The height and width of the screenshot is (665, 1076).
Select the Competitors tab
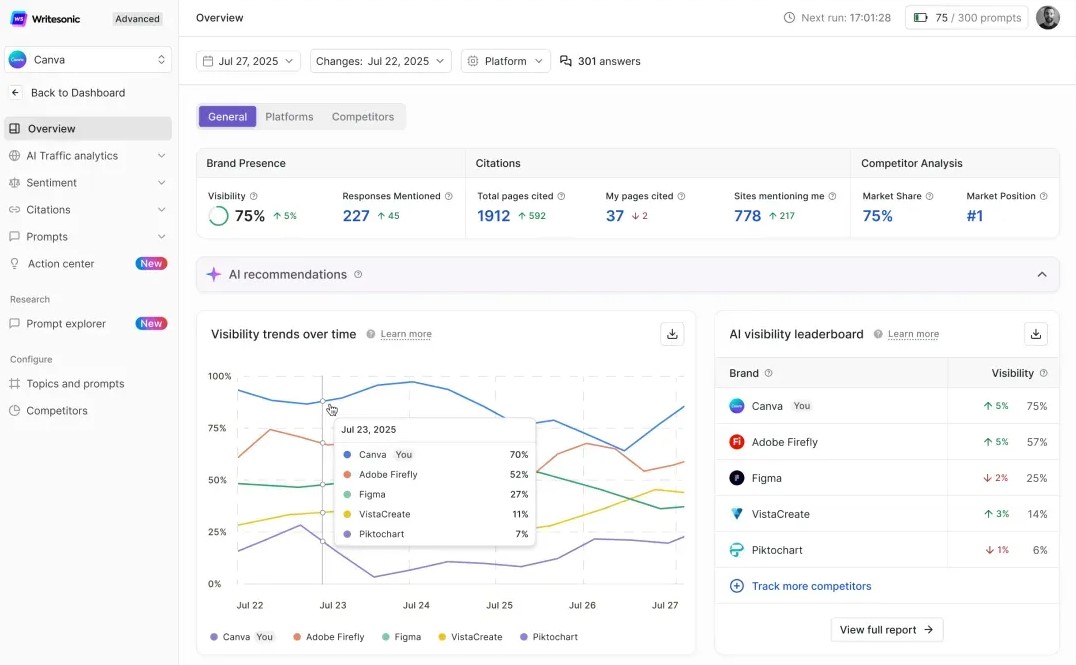(x=362, y=116)
